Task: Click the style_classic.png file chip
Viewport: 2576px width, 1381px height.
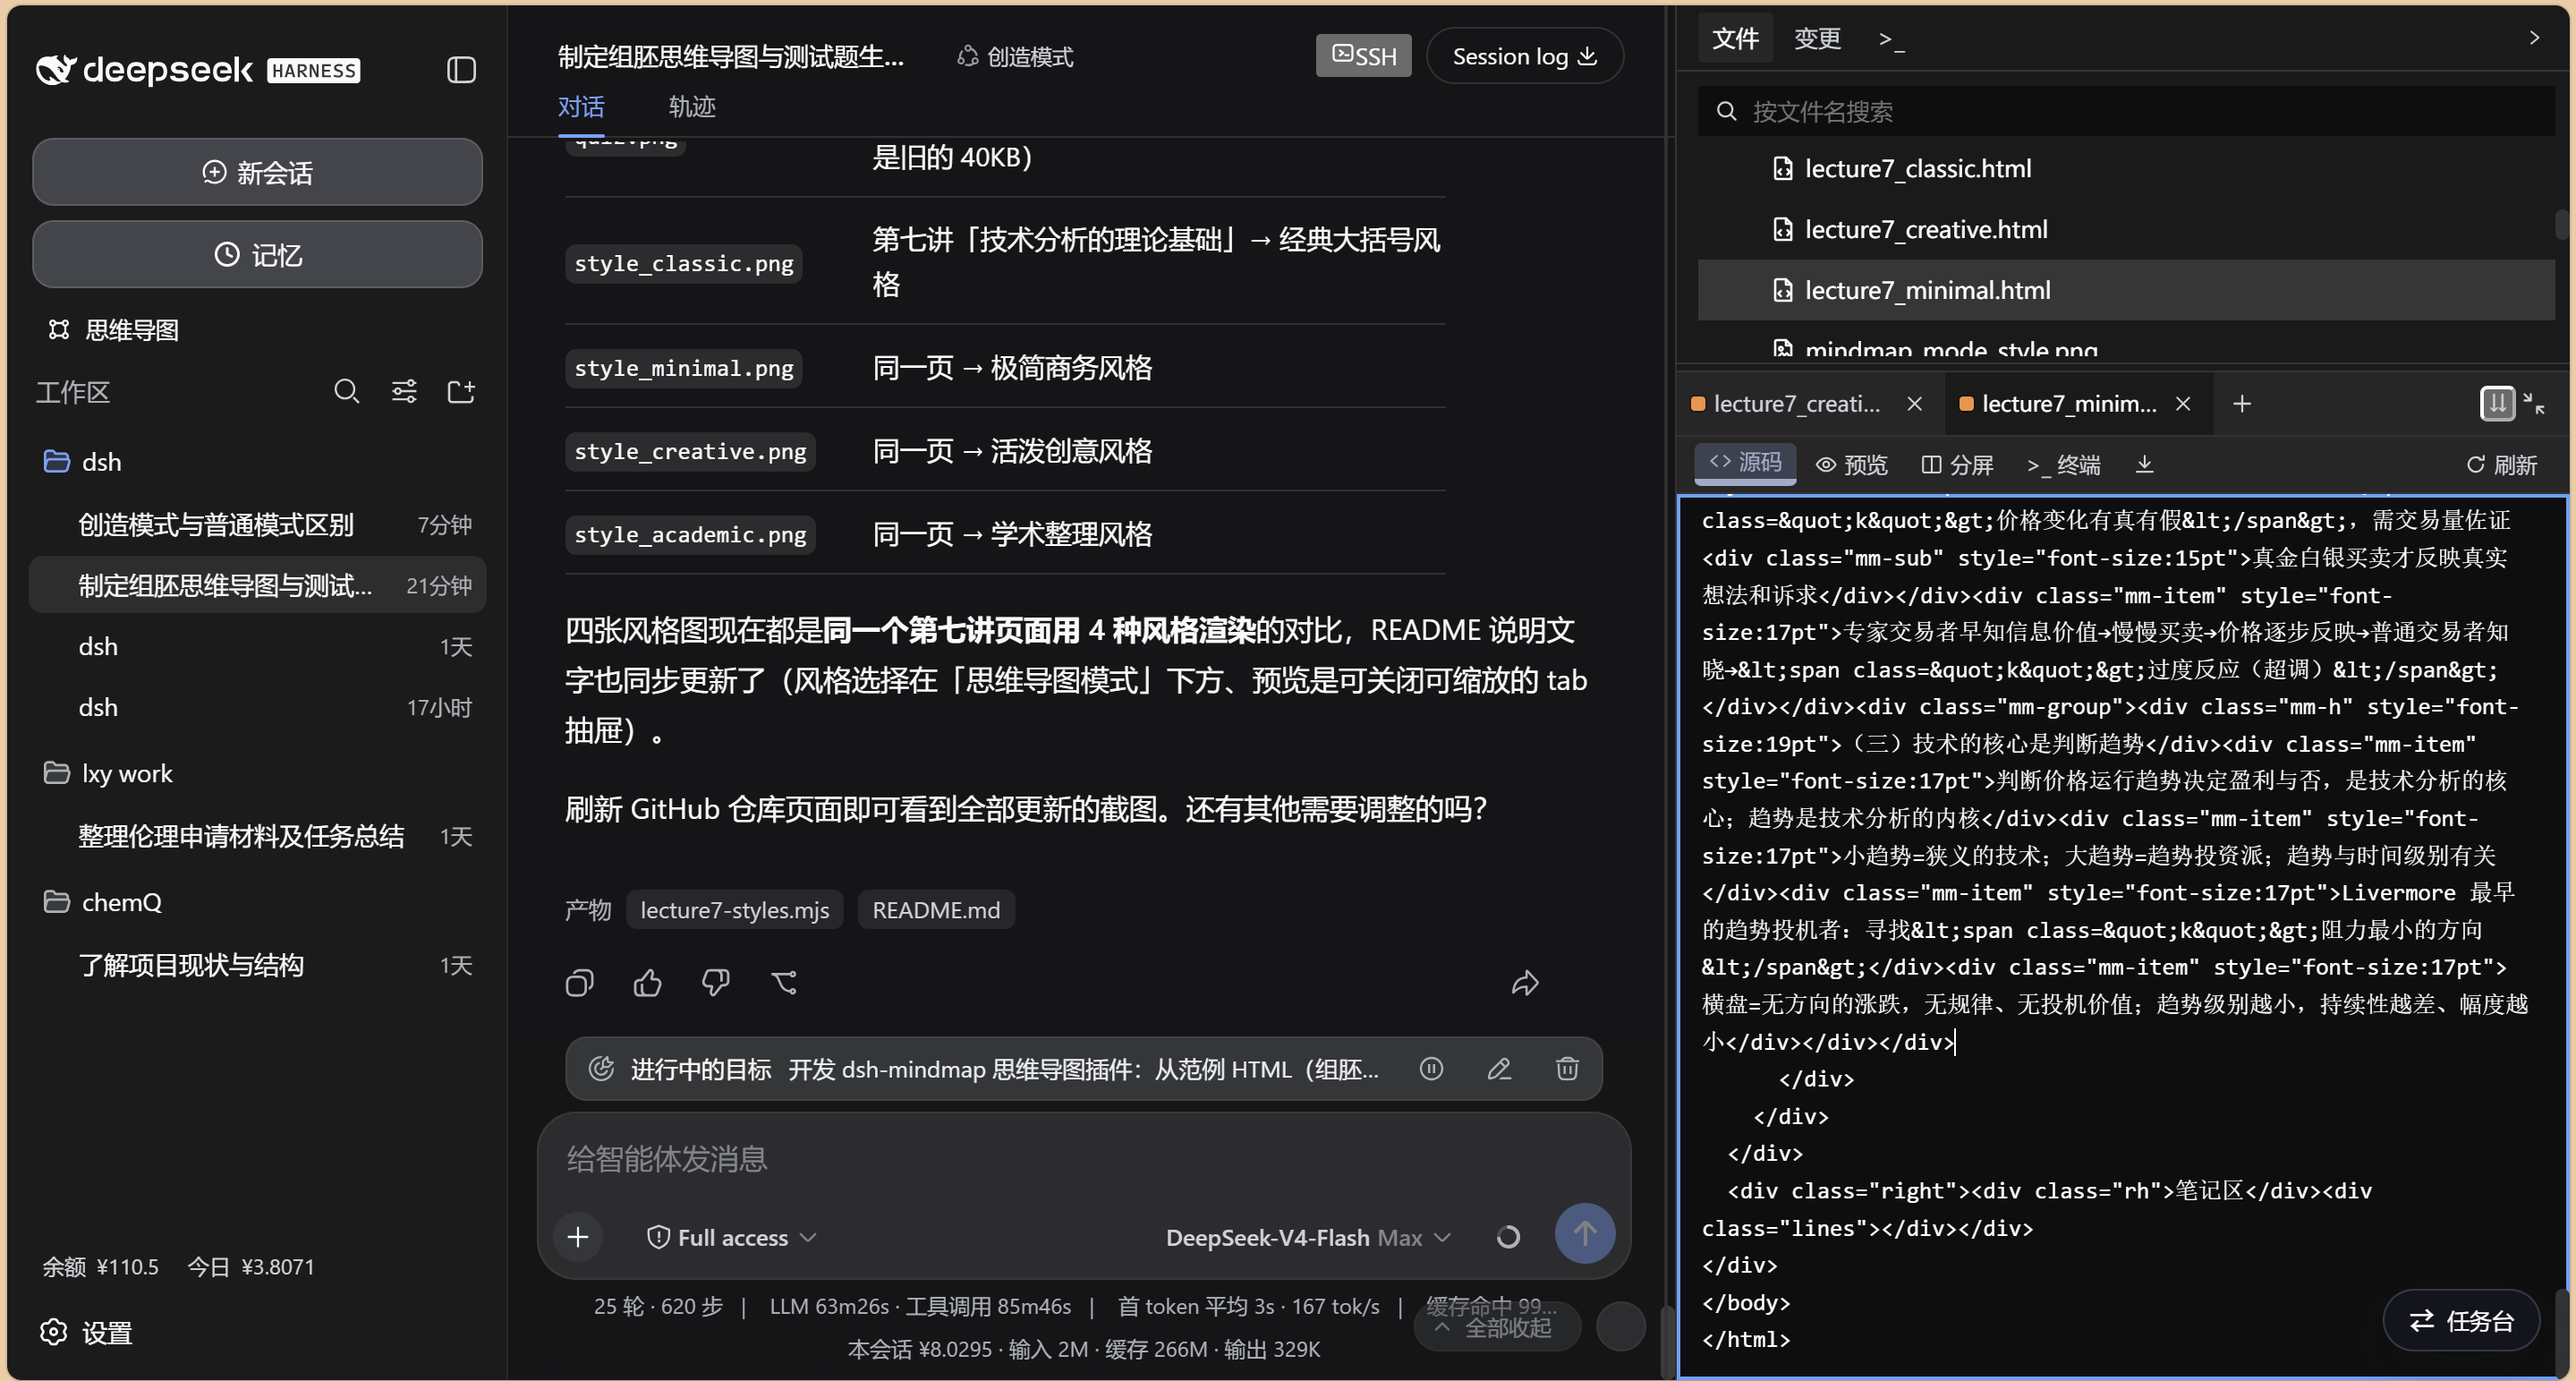Action: (684, 264)
